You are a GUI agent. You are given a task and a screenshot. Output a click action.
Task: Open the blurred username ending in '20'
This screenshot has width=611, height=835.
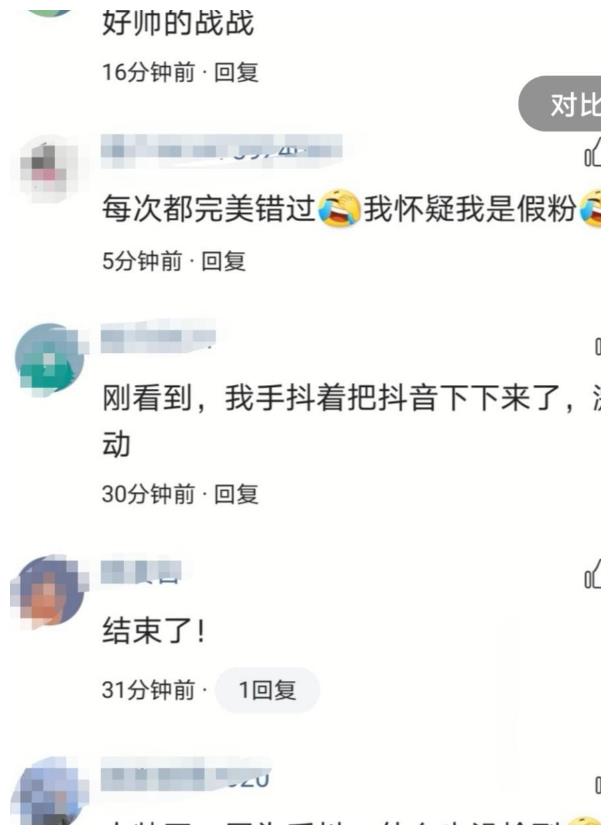tap(185, 779)
